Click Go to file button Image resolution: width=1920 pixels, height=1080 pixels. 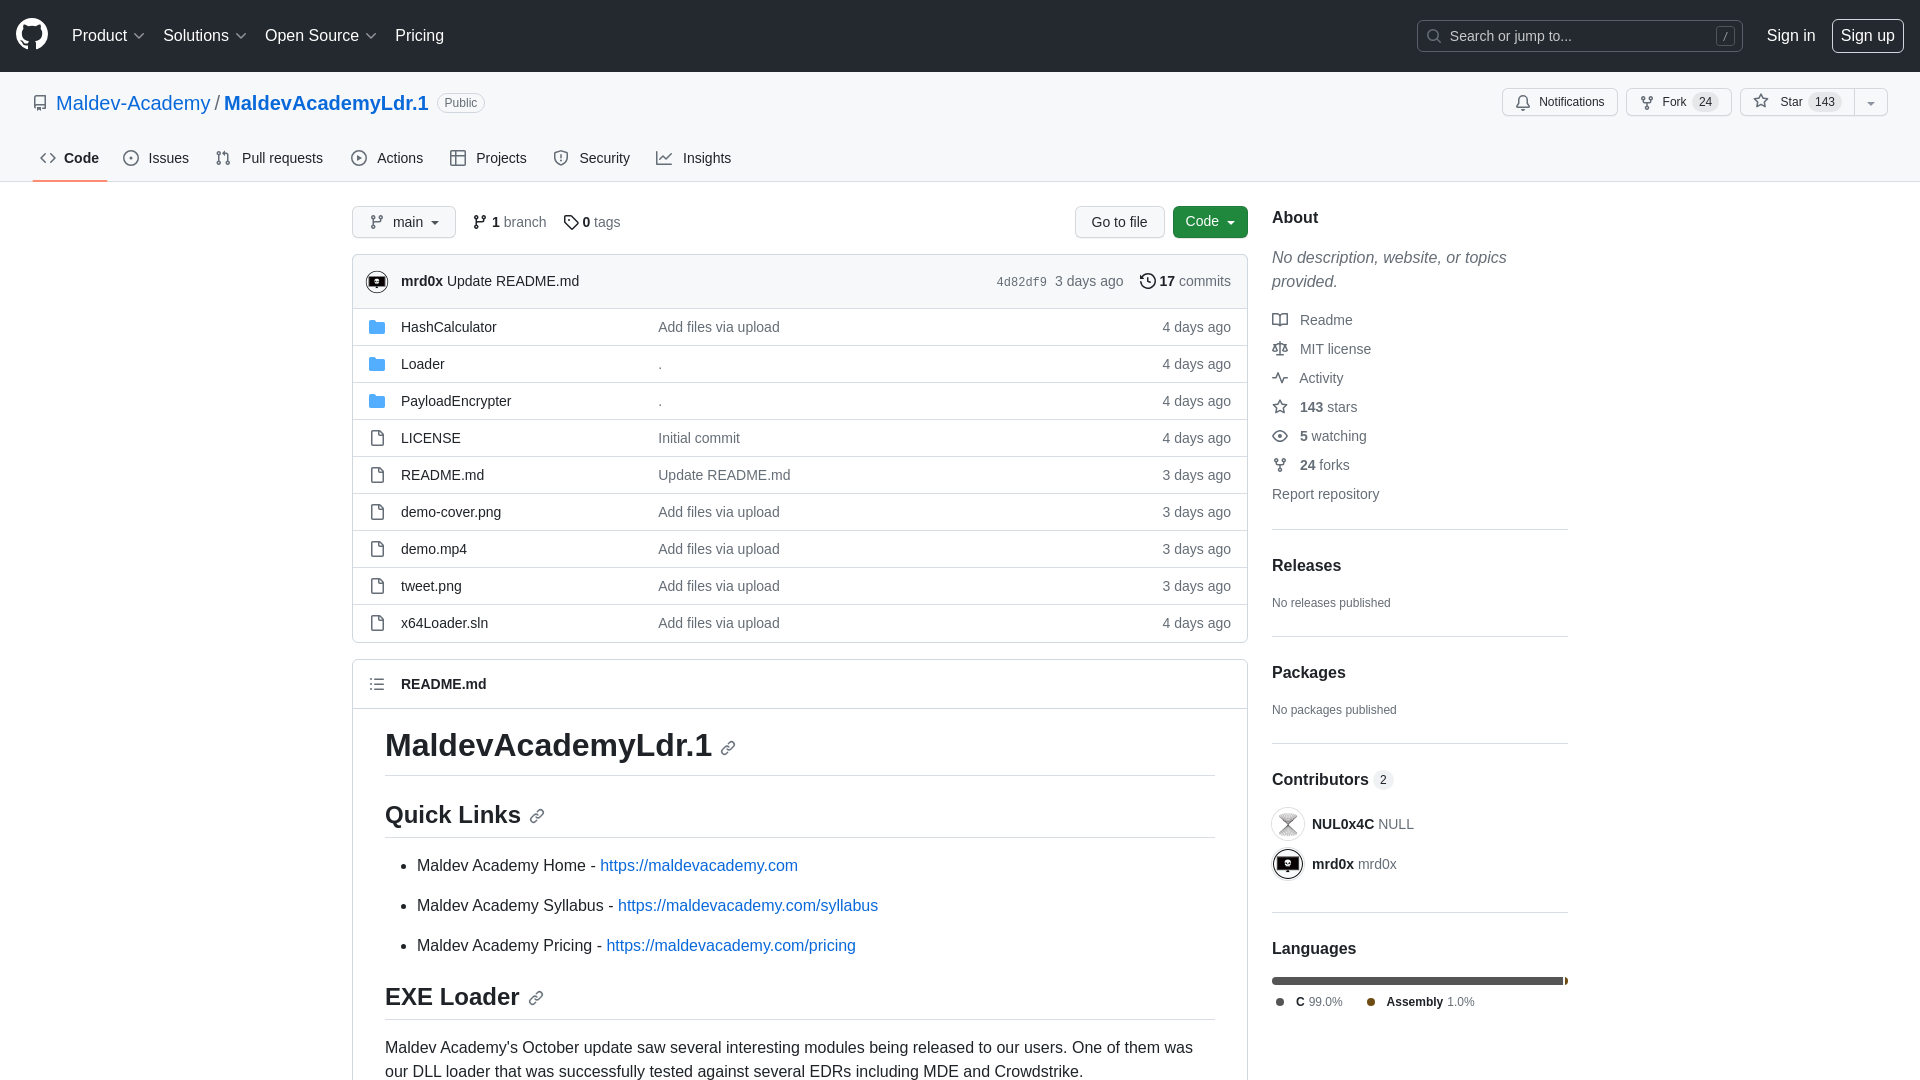[1118, 222]
